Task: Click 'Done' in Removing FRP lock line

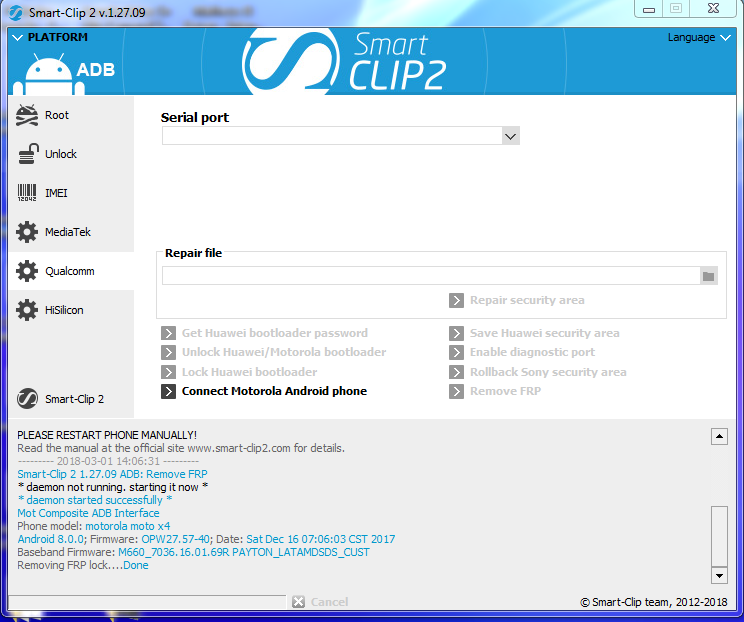Action: pos(136,566)
